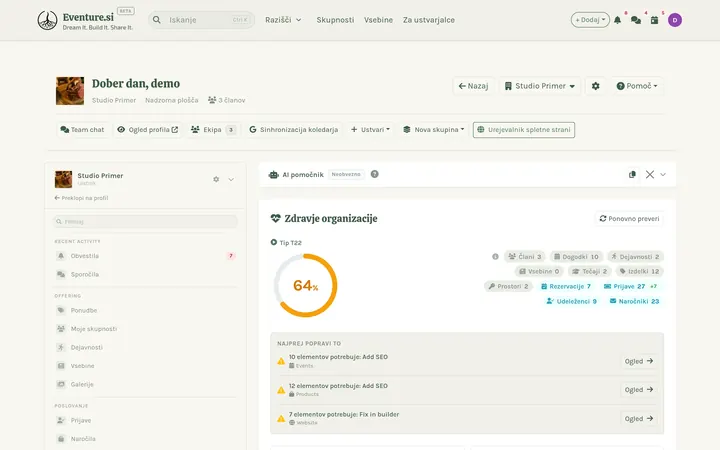Screen dimensions: 720x450
Task: Open the Studio Primer organization dropdown
Action: 540,86
